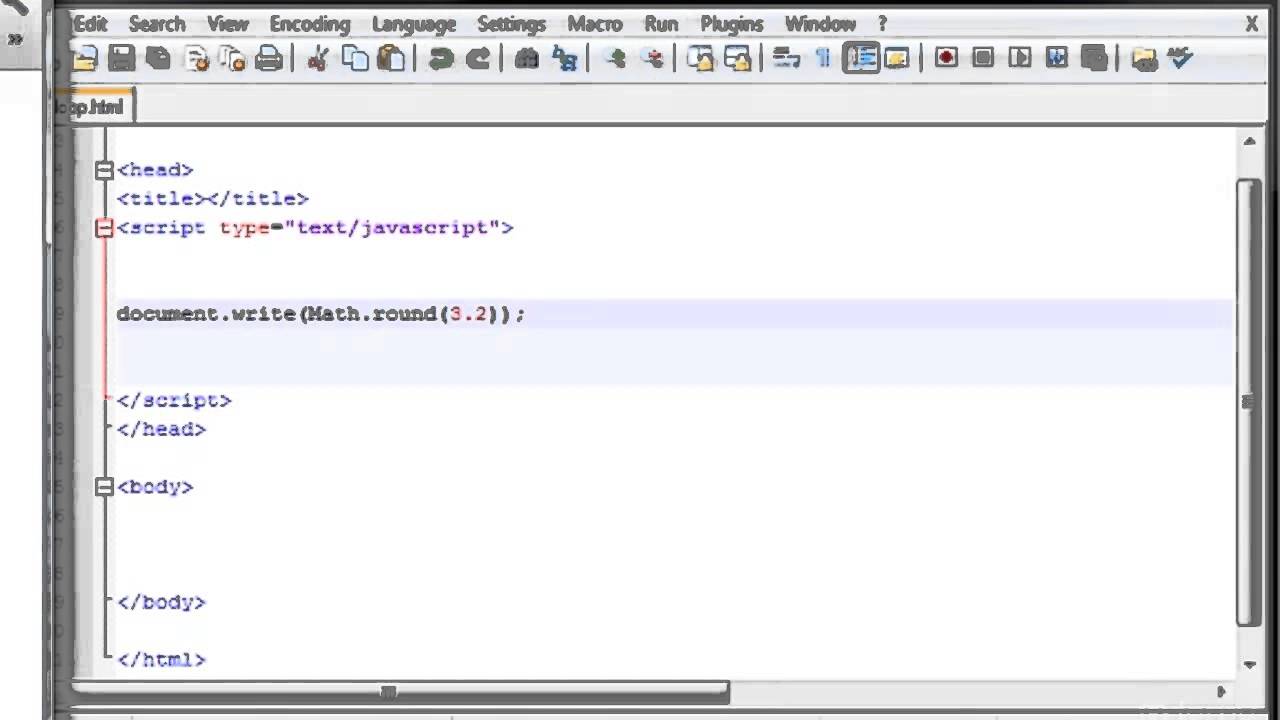The image size is (1280, 720).
Task: Zoom out using the toolbar Zoom Out icon
Action: (x=651, y=58)
